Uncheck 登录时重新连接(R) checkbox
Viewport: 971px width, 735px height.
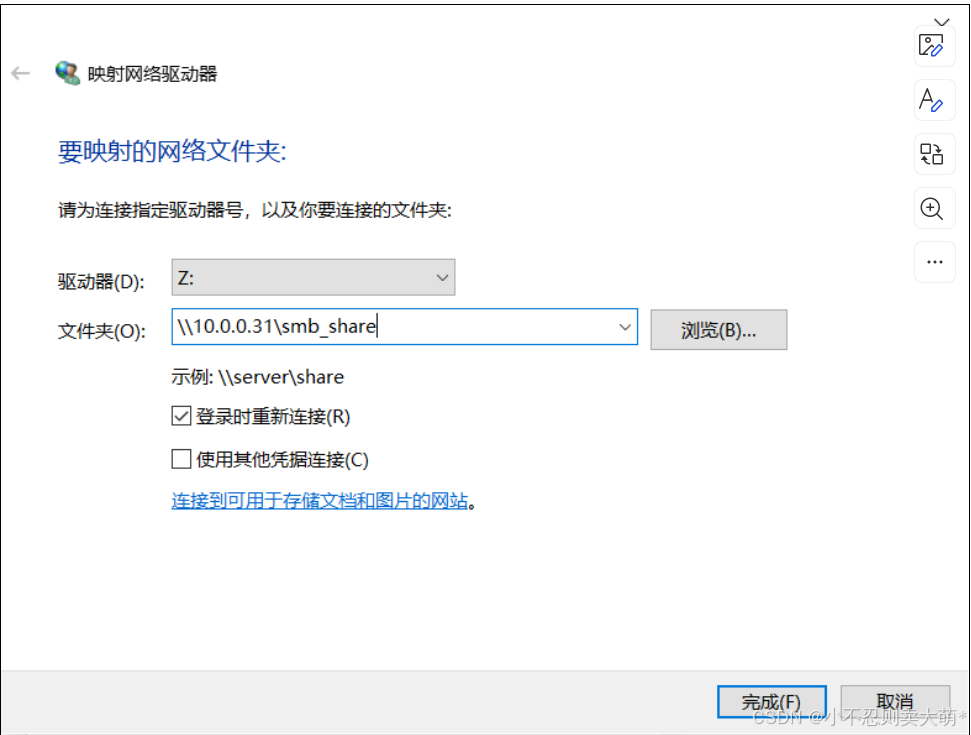[x=181, y=416]
